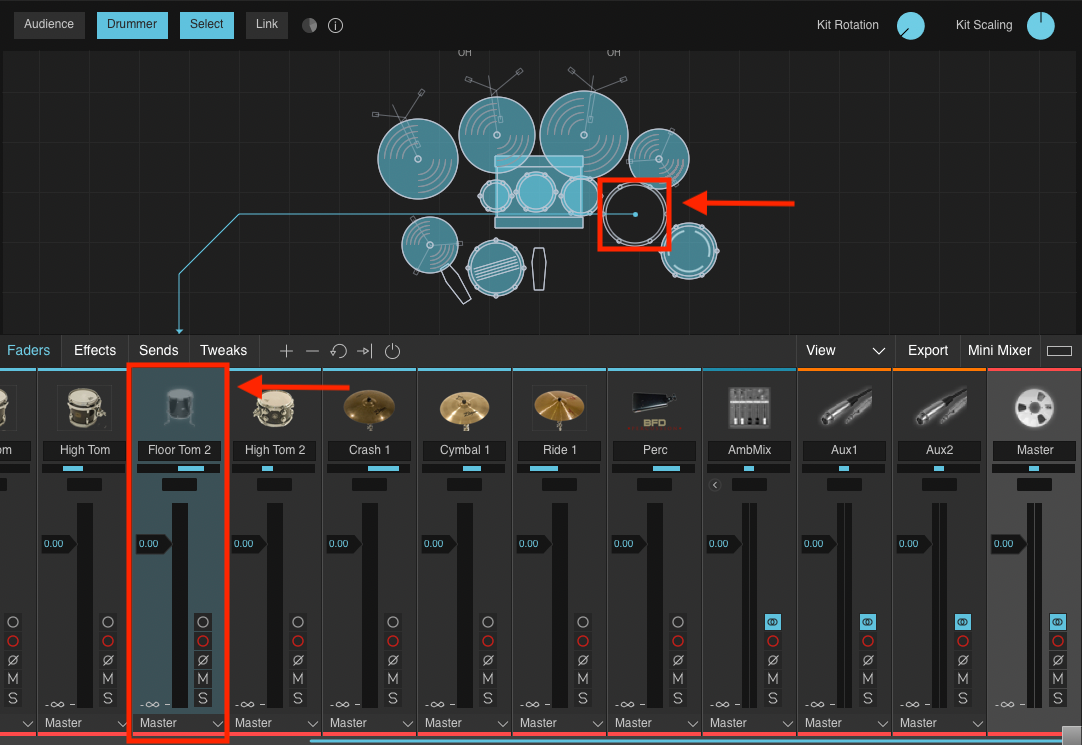1082x745 pixels.
Task: Mute the Perc channel
Action: click(678, 679)
